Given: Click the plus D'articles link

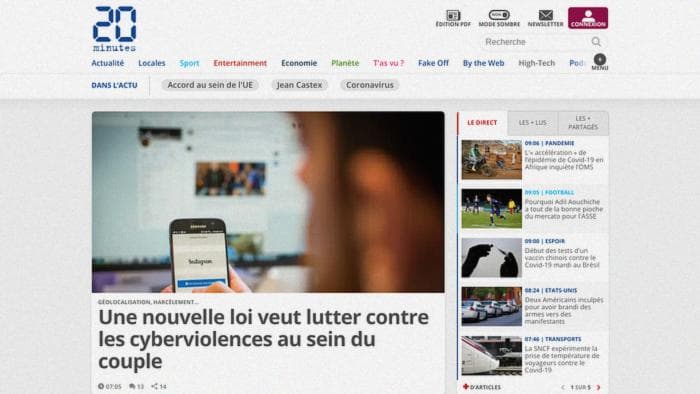Looking at the screenshot, I should 482,387.
